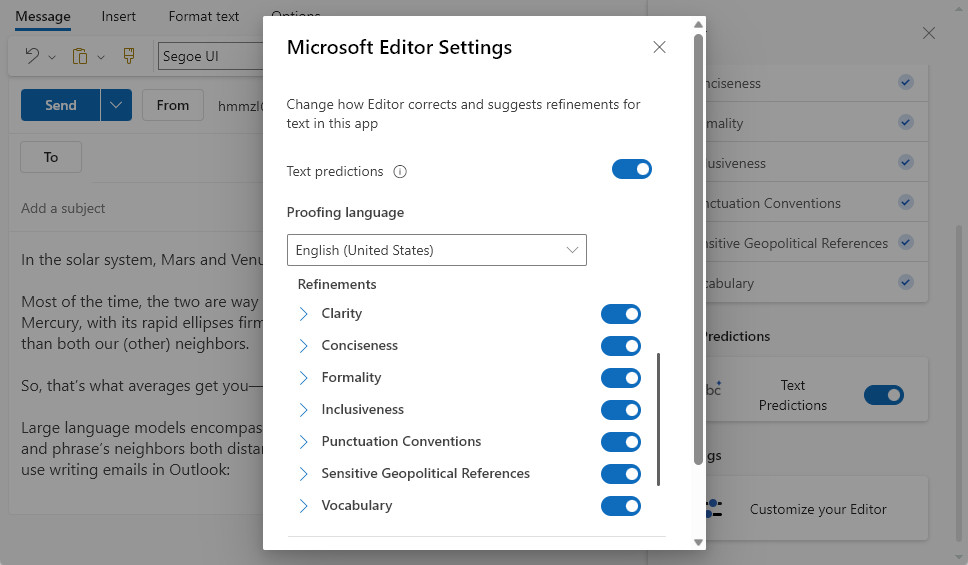Click the paste clipboard icon
The height and width of the screenshot is (565, 968).
point(80,56)
